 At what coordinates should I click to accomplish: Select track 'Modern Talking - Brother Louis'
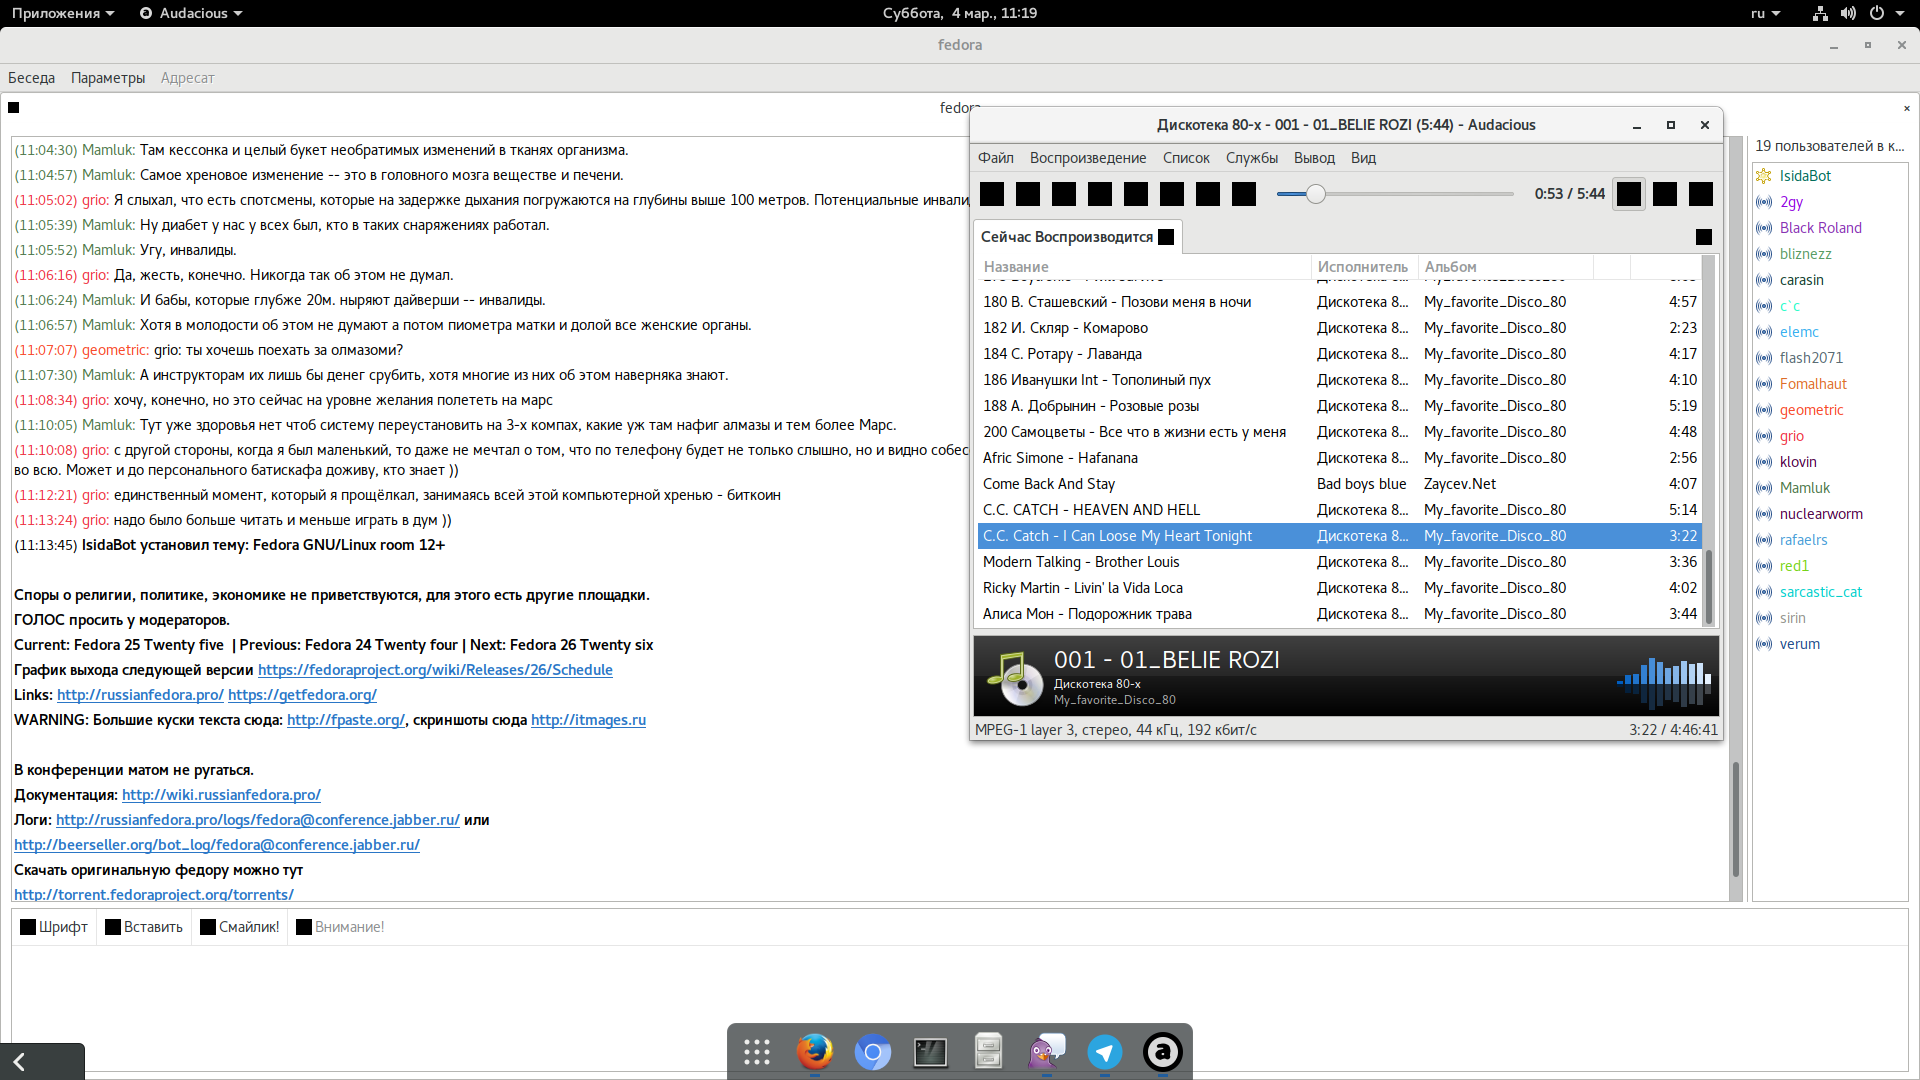click(1340, 562)
